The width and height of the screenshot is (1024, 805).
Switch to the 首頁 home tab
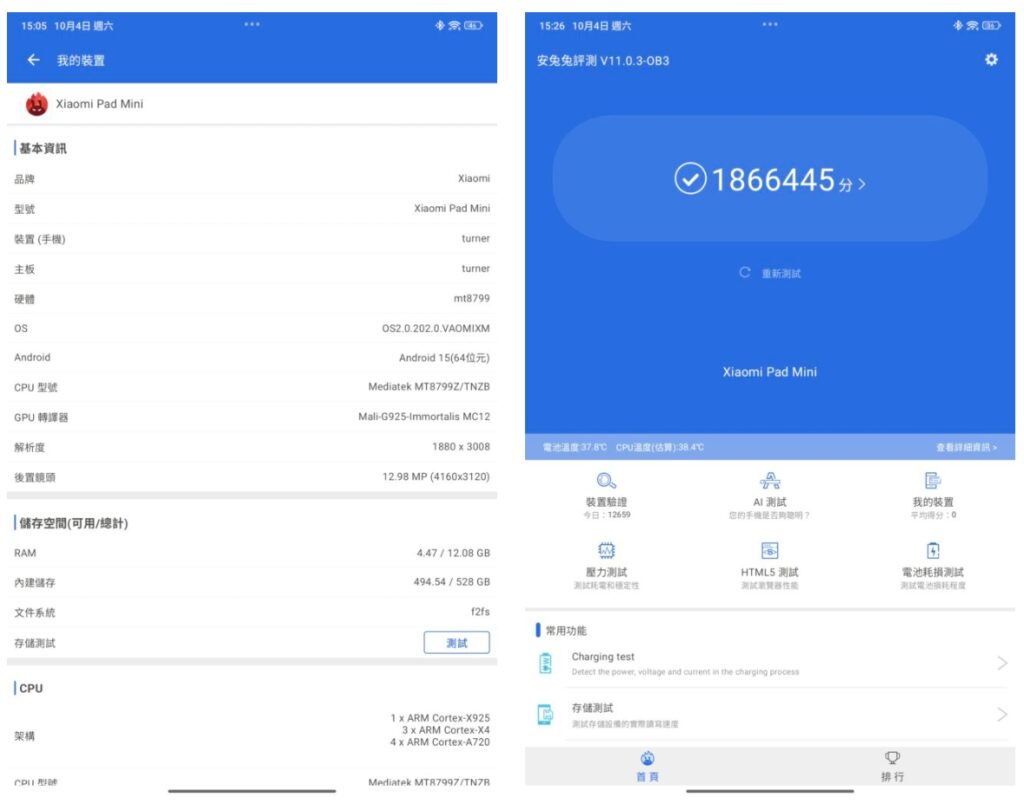pyautogui.click(x=647, y=767)
